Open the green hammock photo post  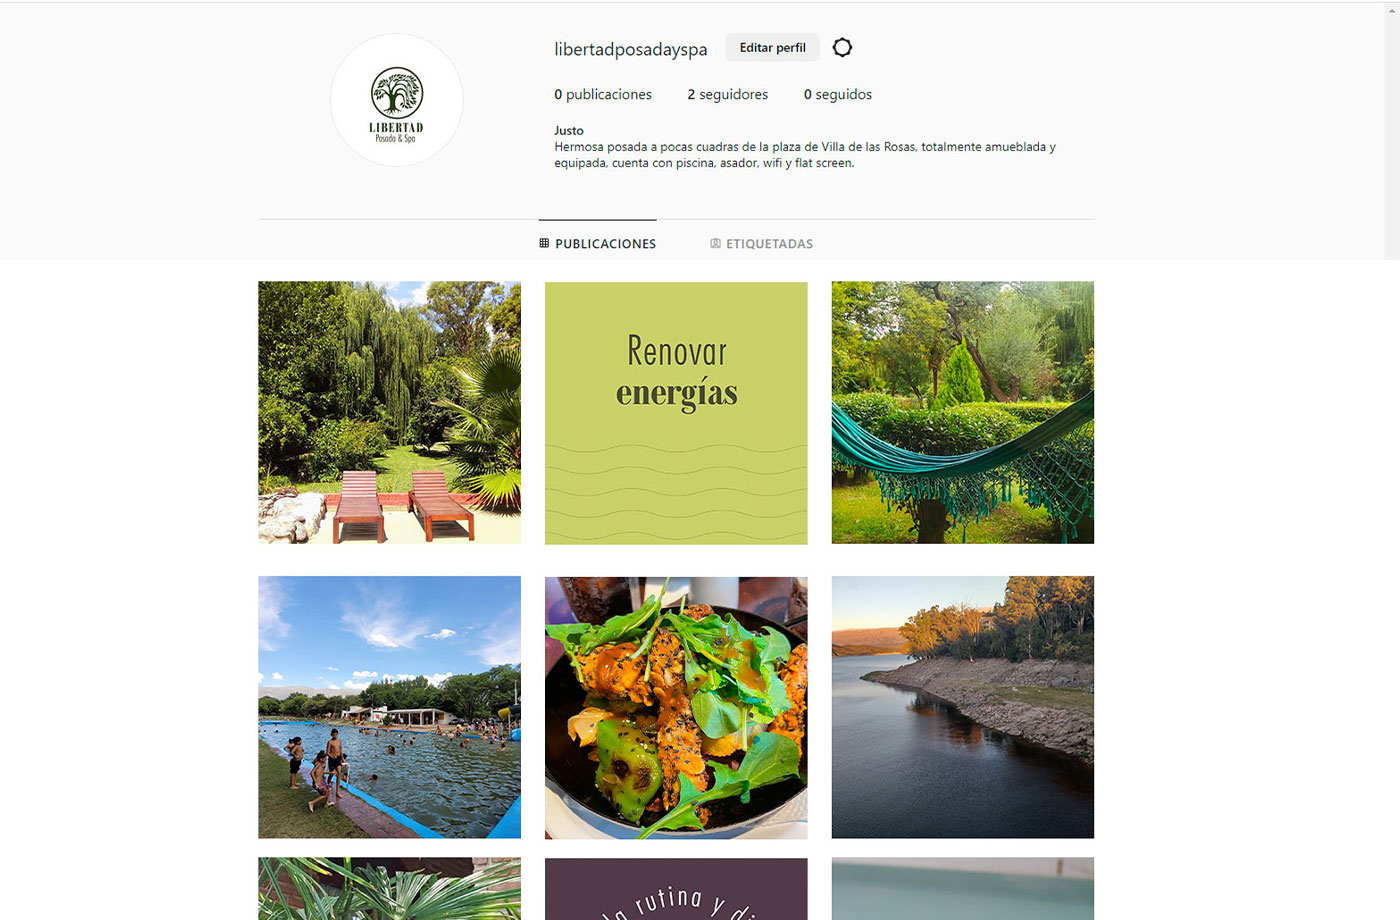pos(963,412)
